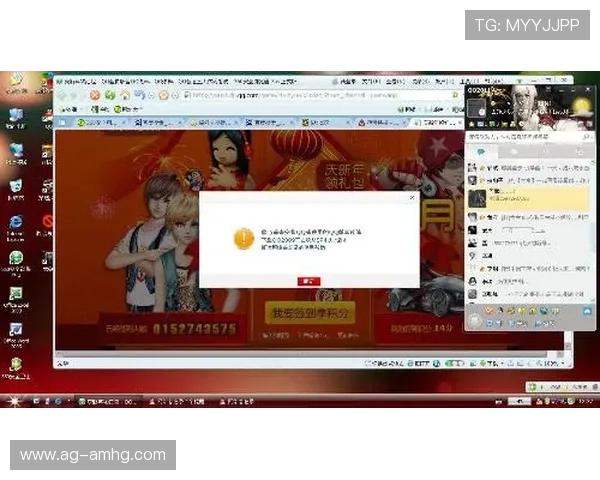The height and width of the screenshot is (480, 600).
Task: Select the QQ conversations tab with the blue chat bubble
Action: tap(481, 152)
